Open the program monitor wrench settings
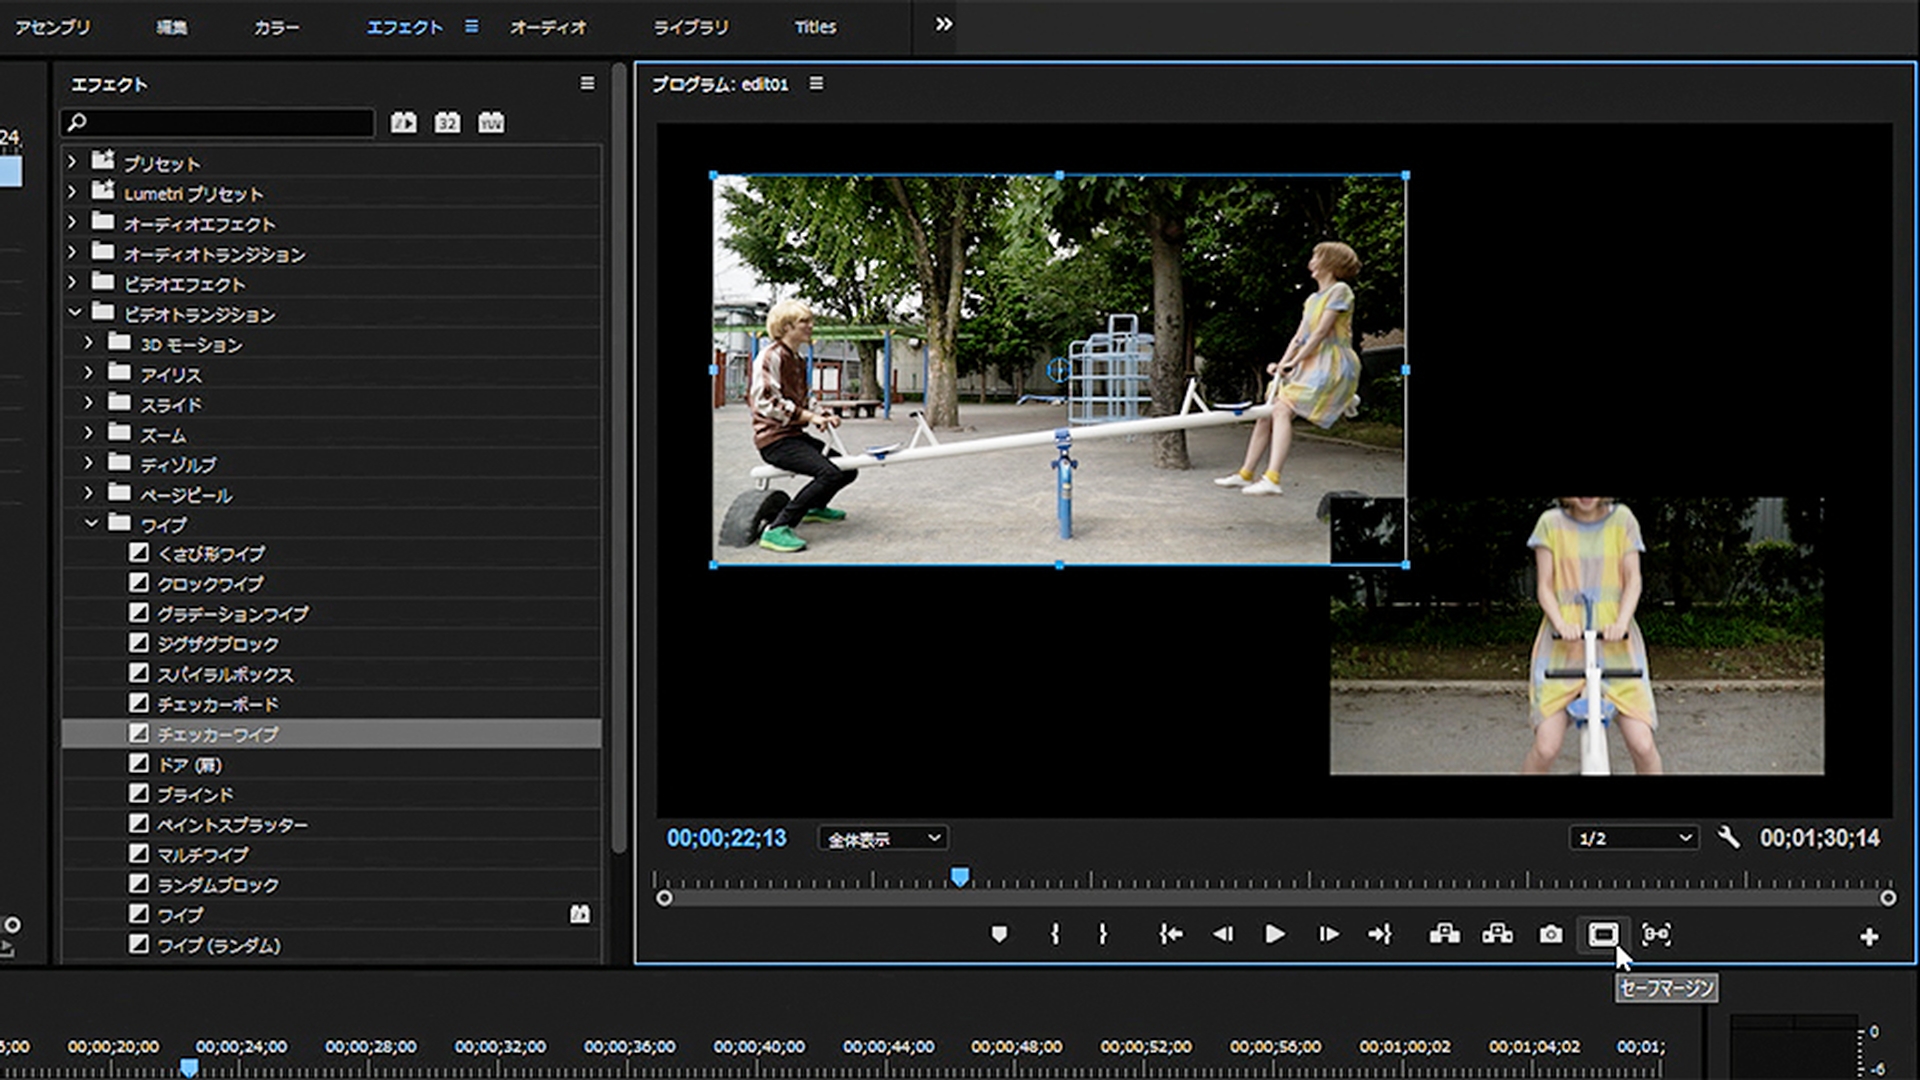Viewport: 1920px width, 1080px height. [x=1728, y=837]
